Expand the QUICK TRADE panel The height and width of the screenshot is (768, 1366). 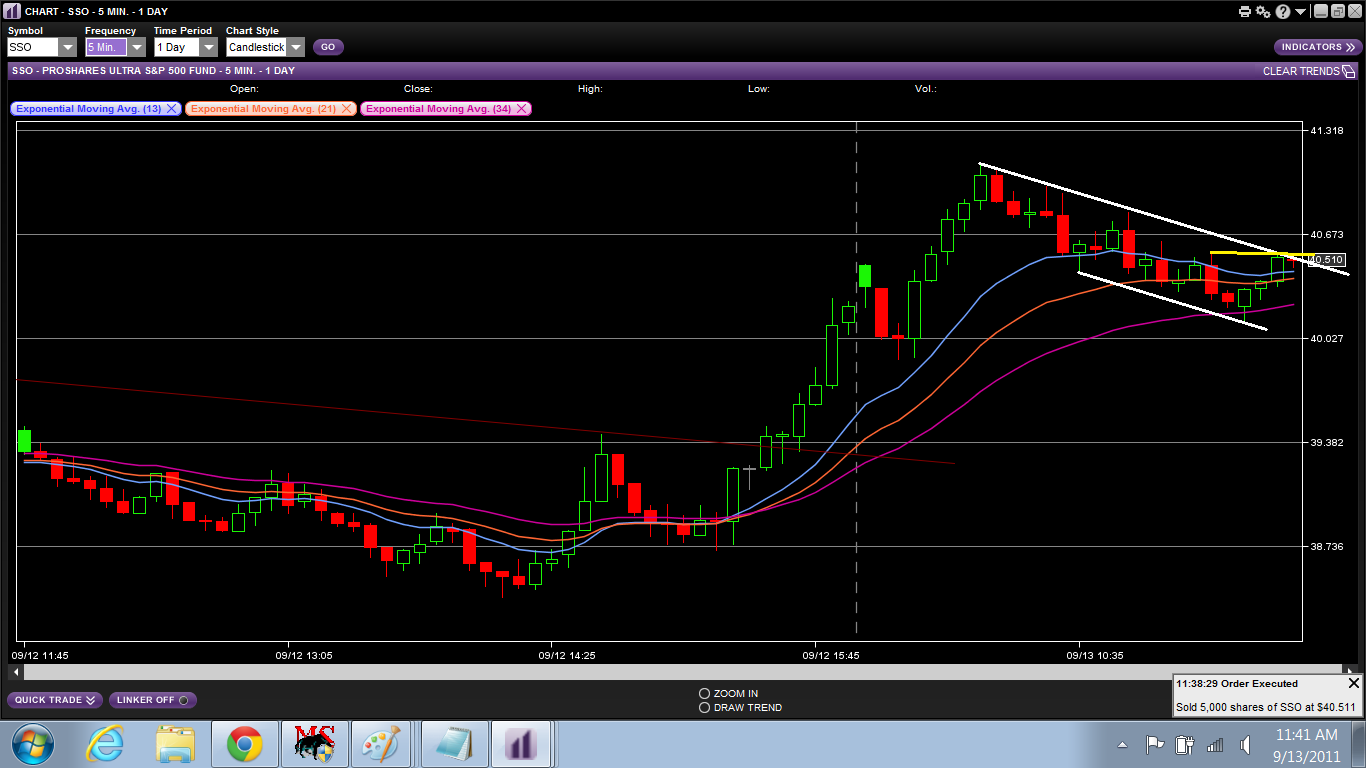(55, 700)
